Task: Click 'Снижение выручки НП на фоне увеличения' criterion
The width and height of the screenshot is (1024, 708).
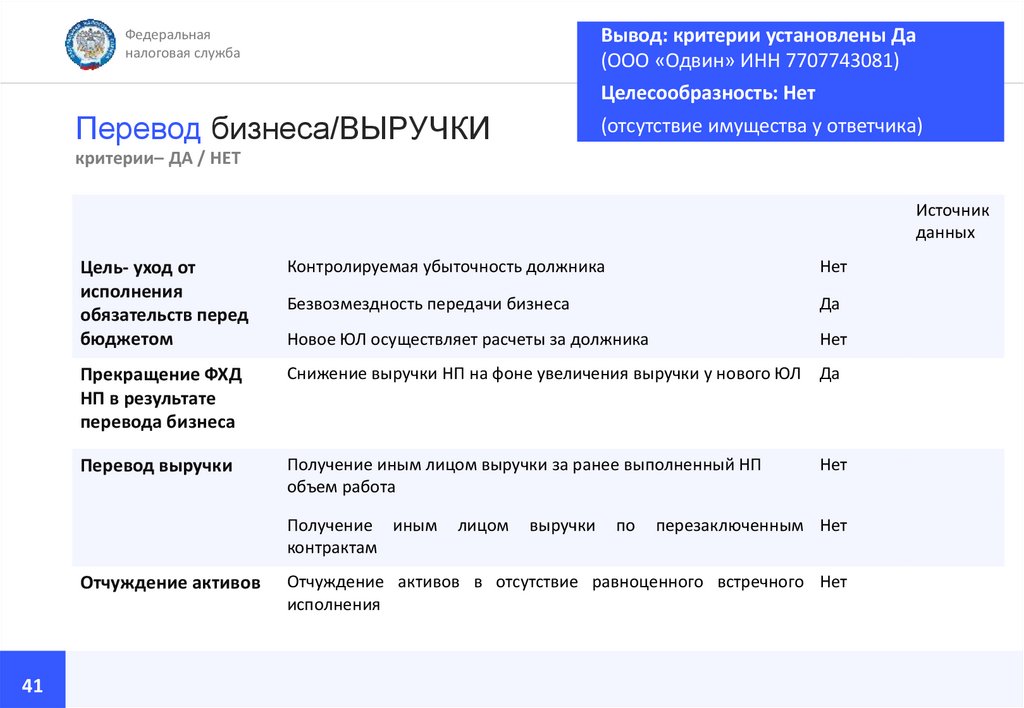Action: (543, 374)
